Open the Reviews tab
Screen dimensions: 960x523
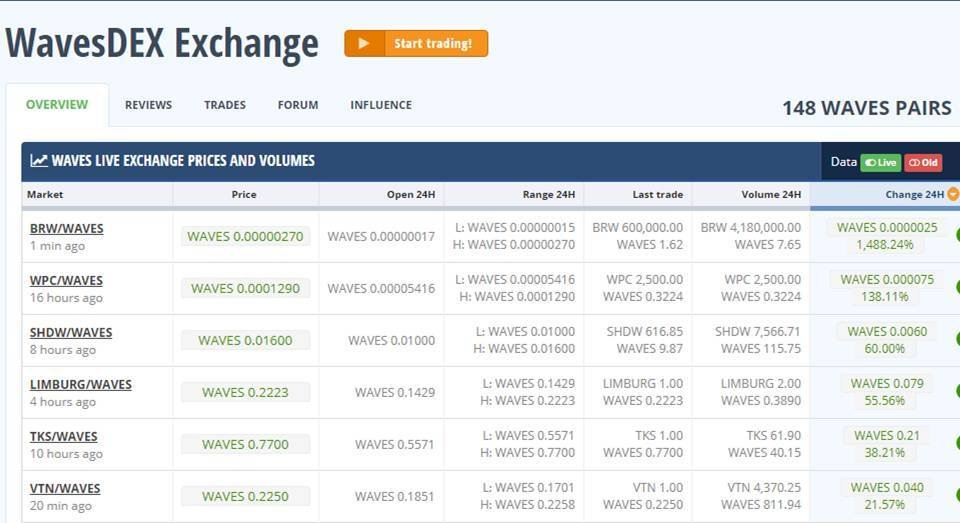click(148, 105)
